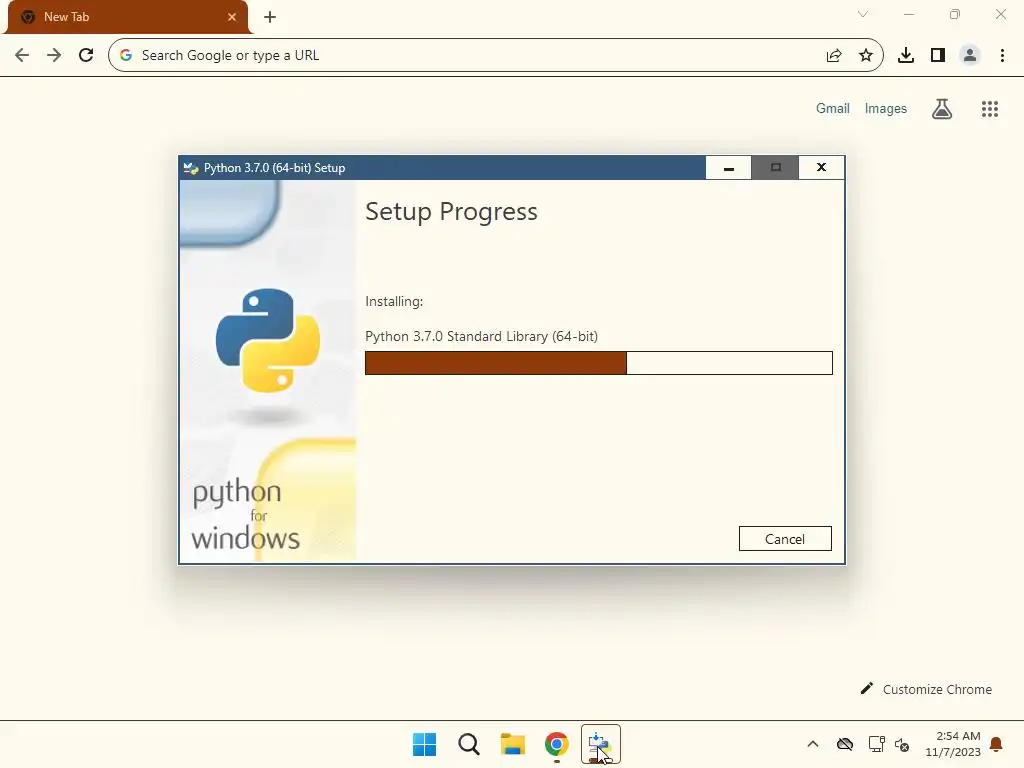Screen dimensions: 1024x768
Task: Click Python Setup title bar icon
Action: point(191,168)
